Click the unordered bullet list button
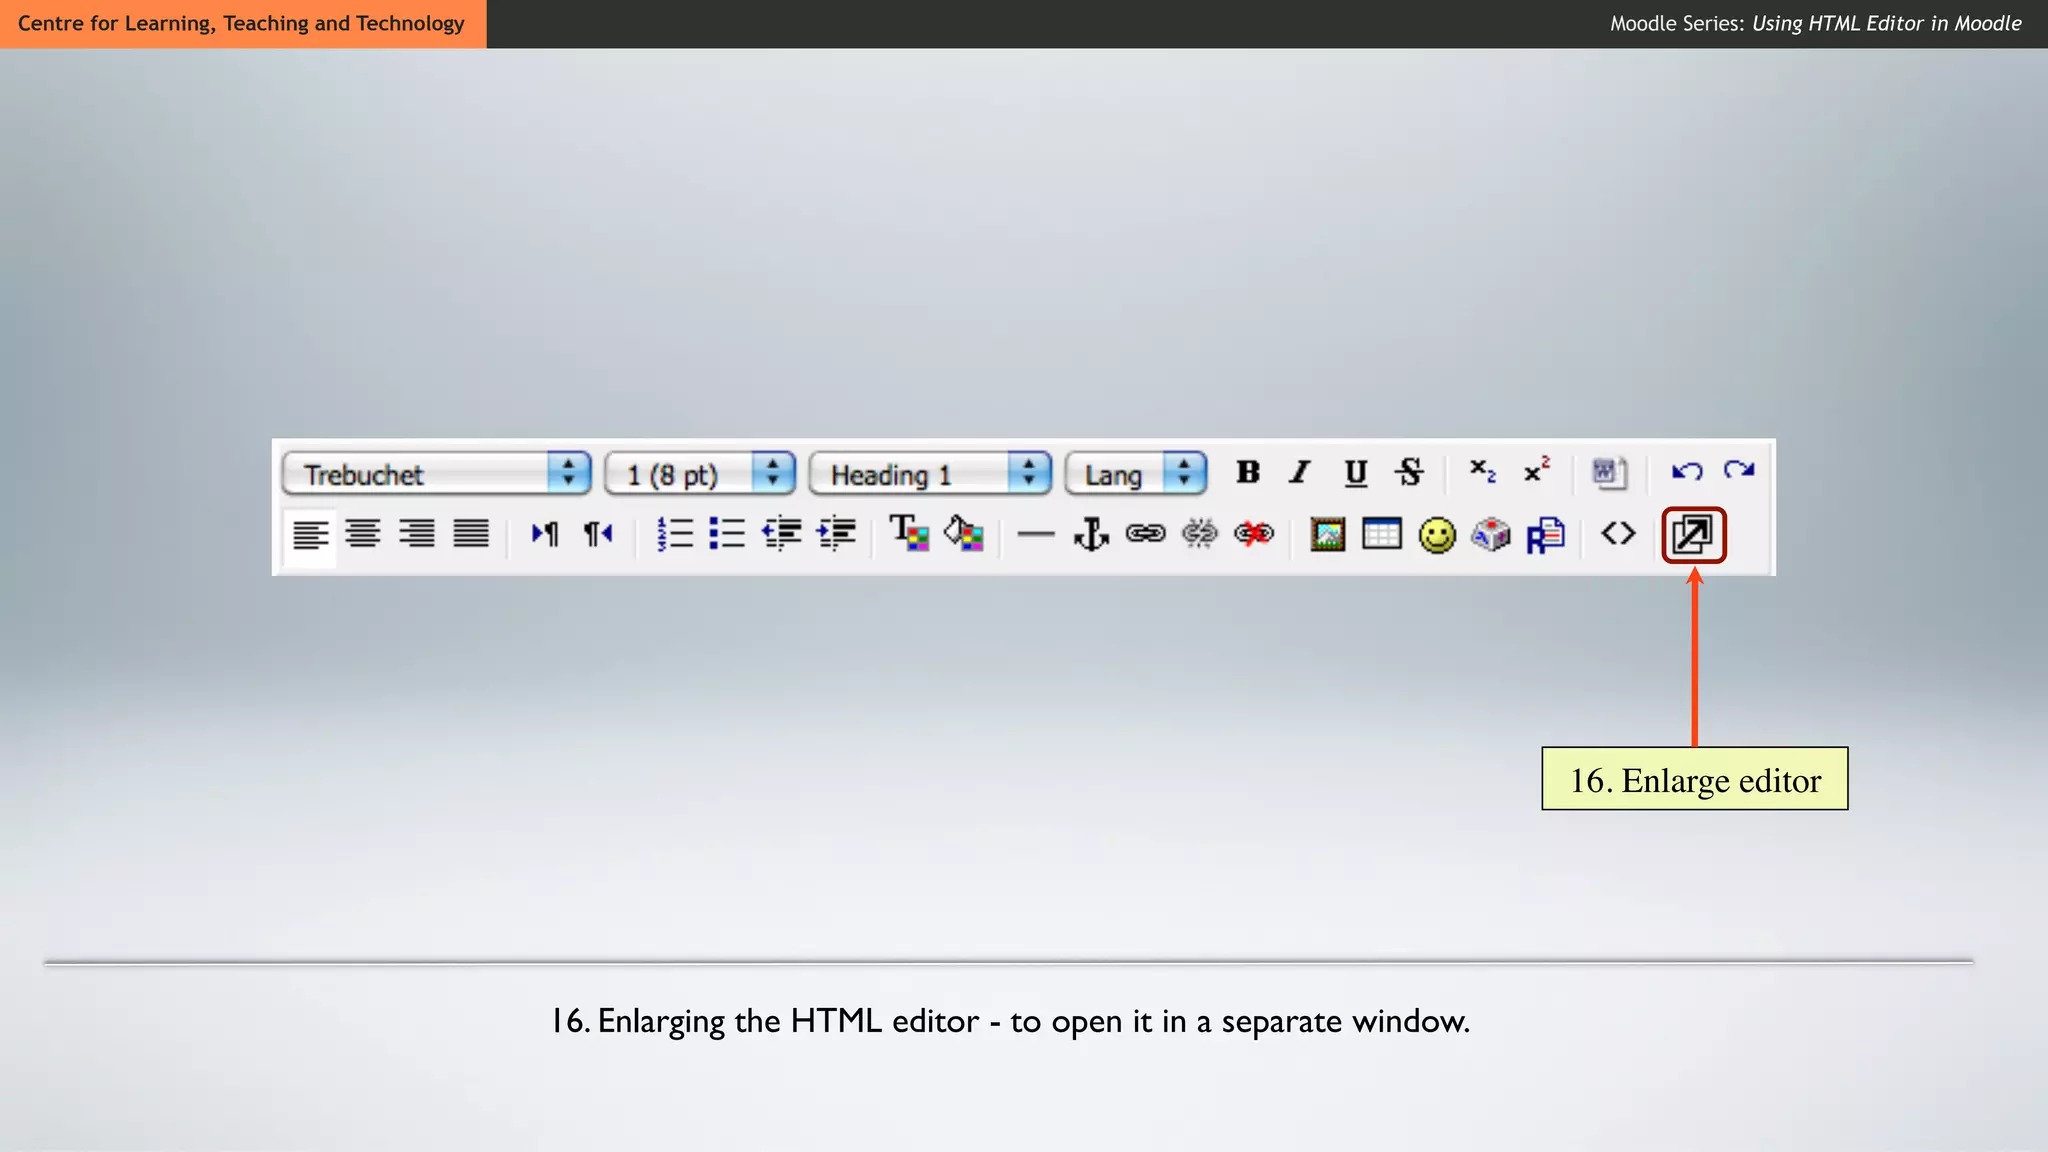2048x1152 pixels. tap(727, 534)
